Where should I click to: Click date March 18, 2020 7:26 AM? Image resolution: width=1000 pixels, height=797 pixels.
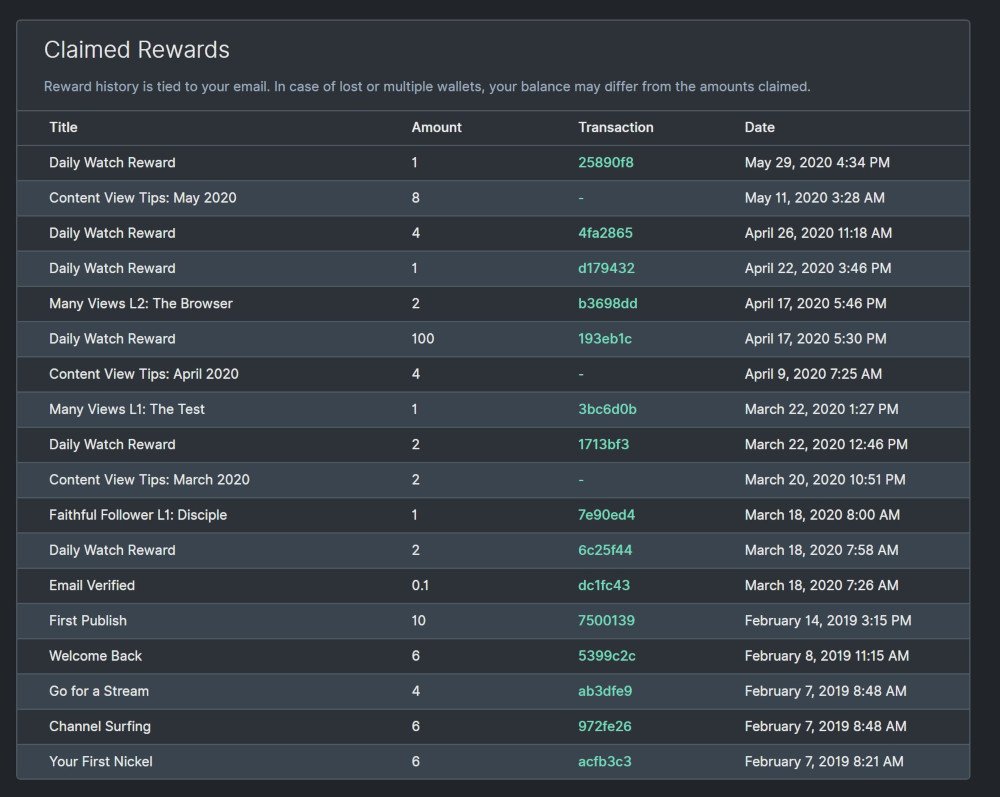(x=821, y=585)
